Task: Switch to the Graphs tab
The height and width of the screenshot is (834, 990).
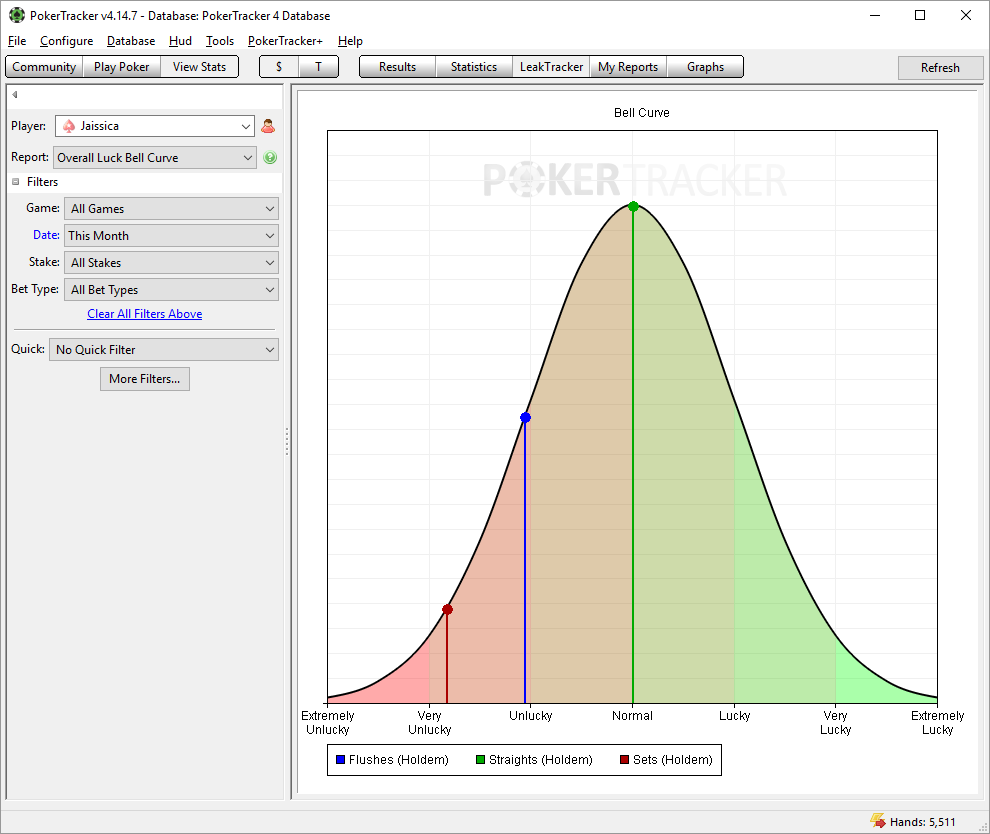Action: 705,67
